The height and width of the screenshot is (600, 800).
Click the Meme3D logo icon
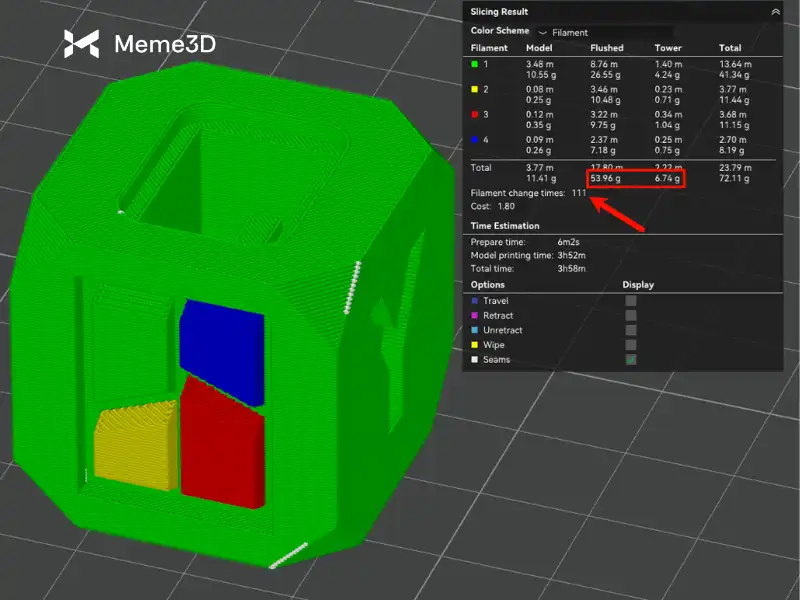pos(82,43)
